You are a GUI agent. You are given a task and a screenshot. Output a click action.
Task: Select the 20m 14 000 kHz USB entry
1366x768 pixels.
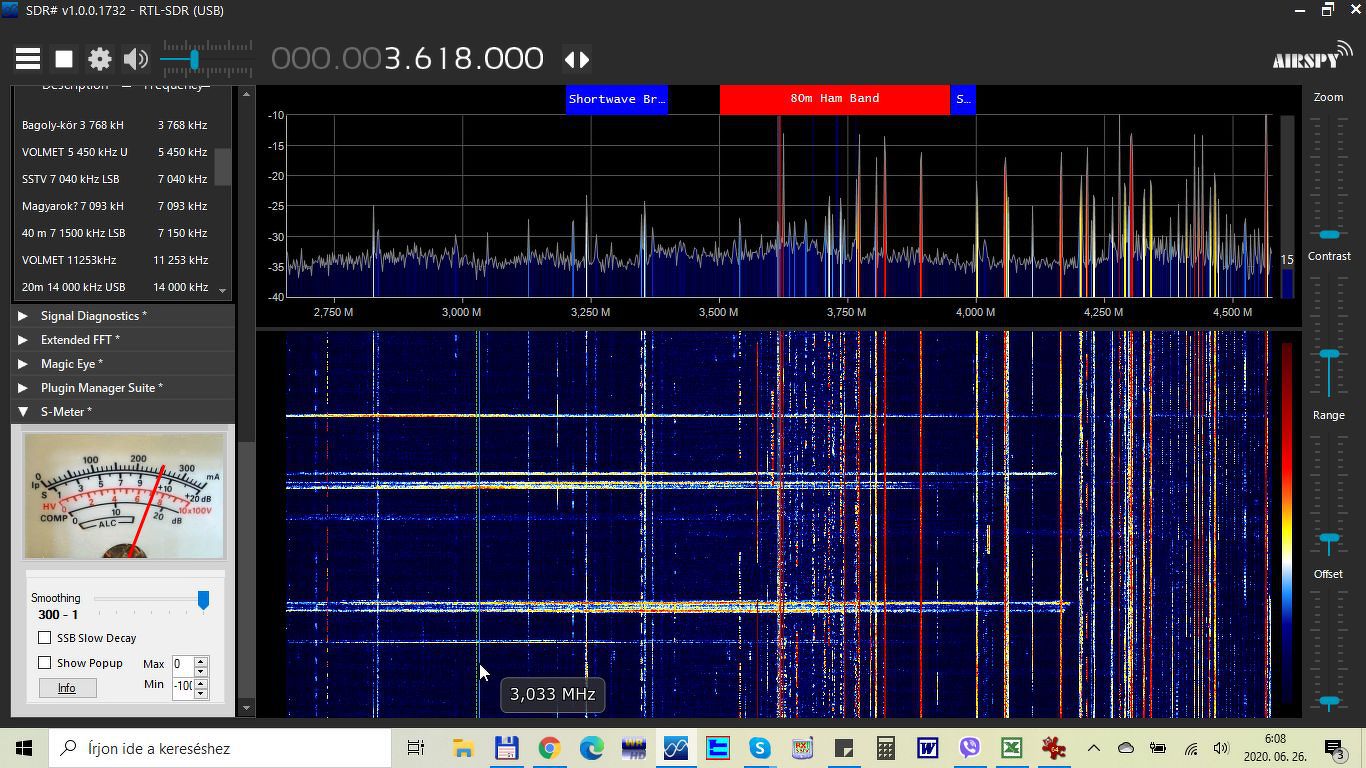click(x=115, y=287)
